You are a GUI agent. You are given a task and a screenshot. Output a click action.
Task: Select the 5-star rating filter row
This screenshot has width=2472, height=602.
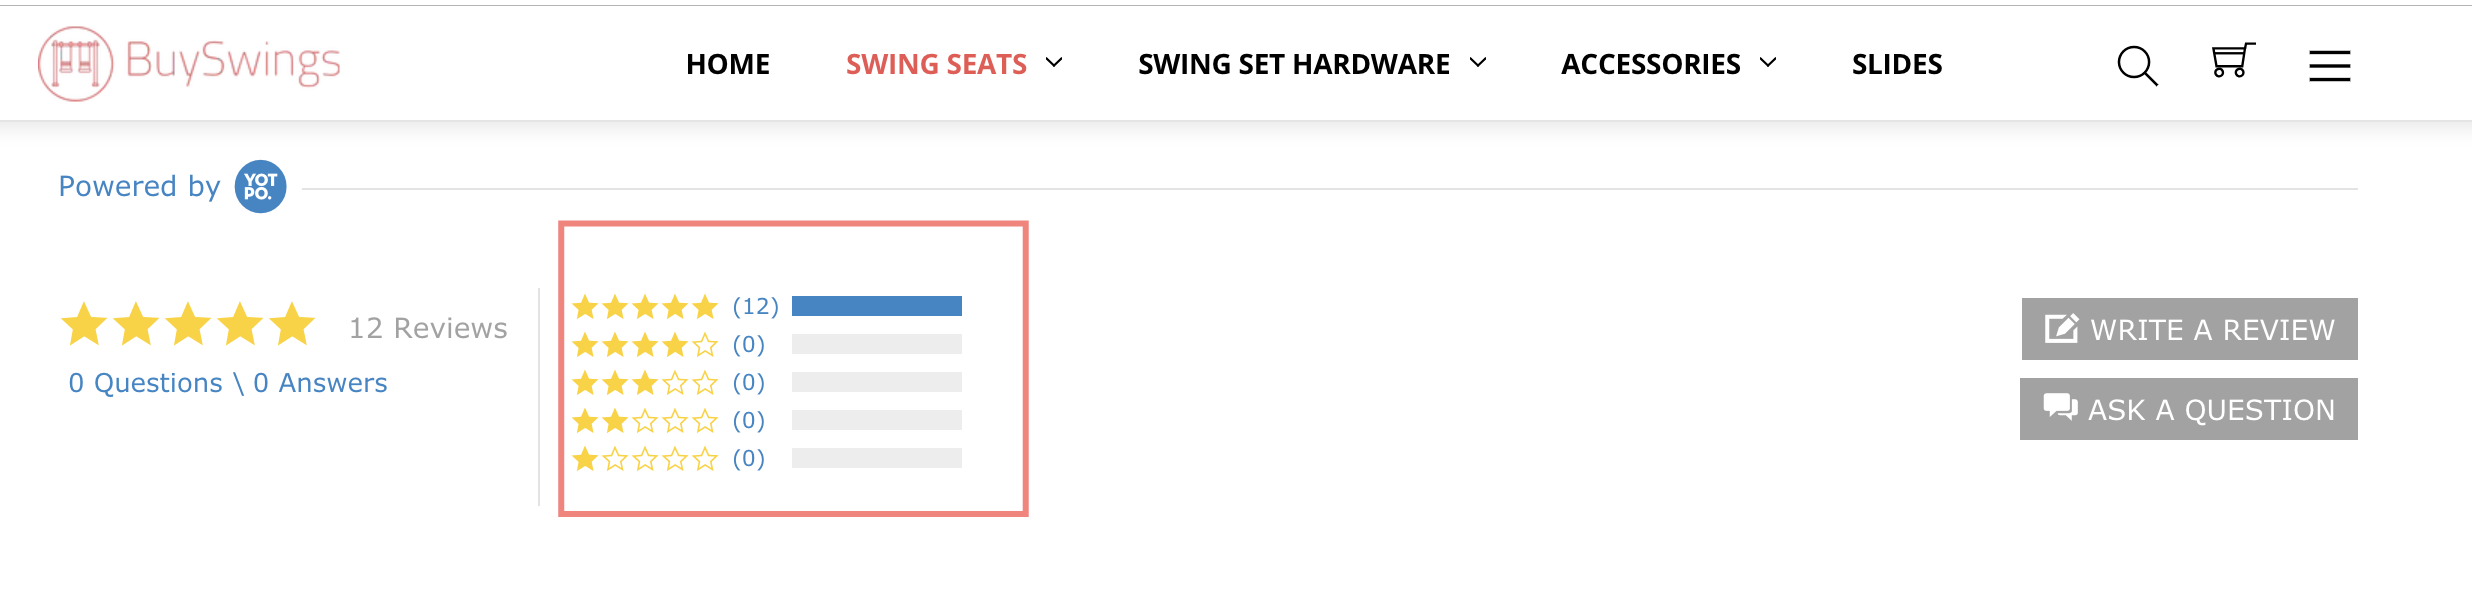(x=645, y=306)
